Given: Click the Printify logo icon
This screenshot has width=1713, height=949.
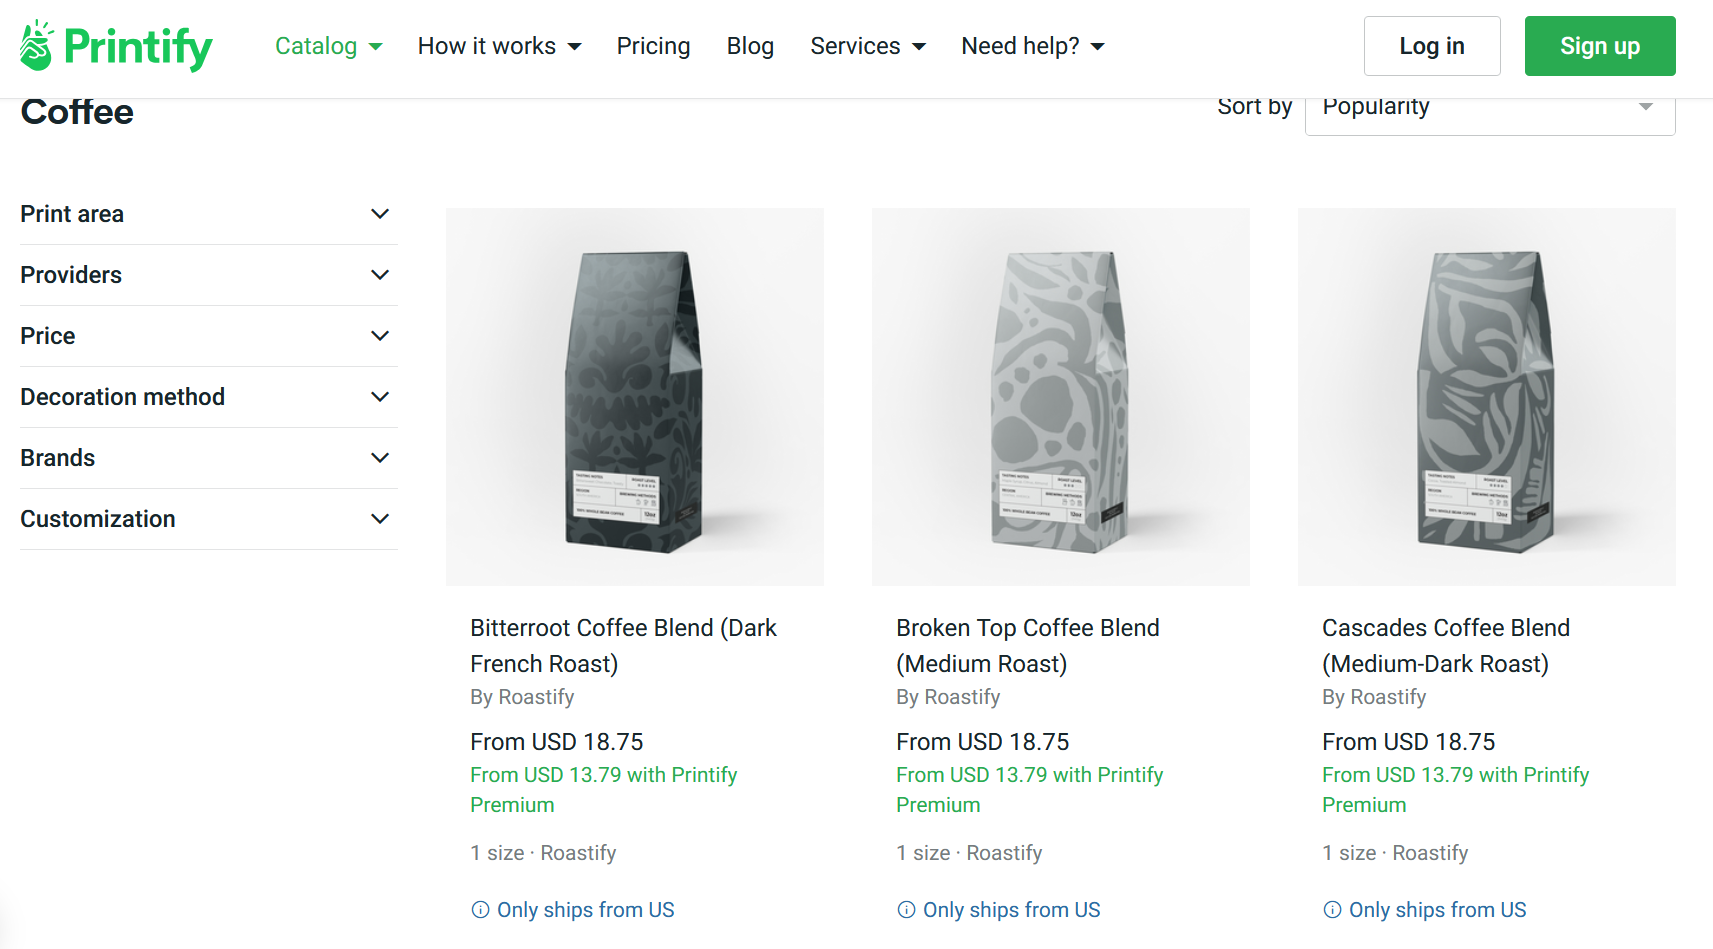Looking at the screenshot, I should coord(35,45).
